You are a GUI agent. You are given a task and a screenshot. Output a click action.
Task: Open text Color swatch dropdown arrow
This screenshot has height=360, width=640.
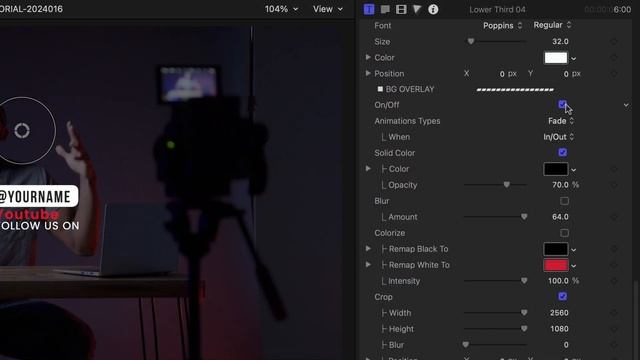tap(573, 58)
